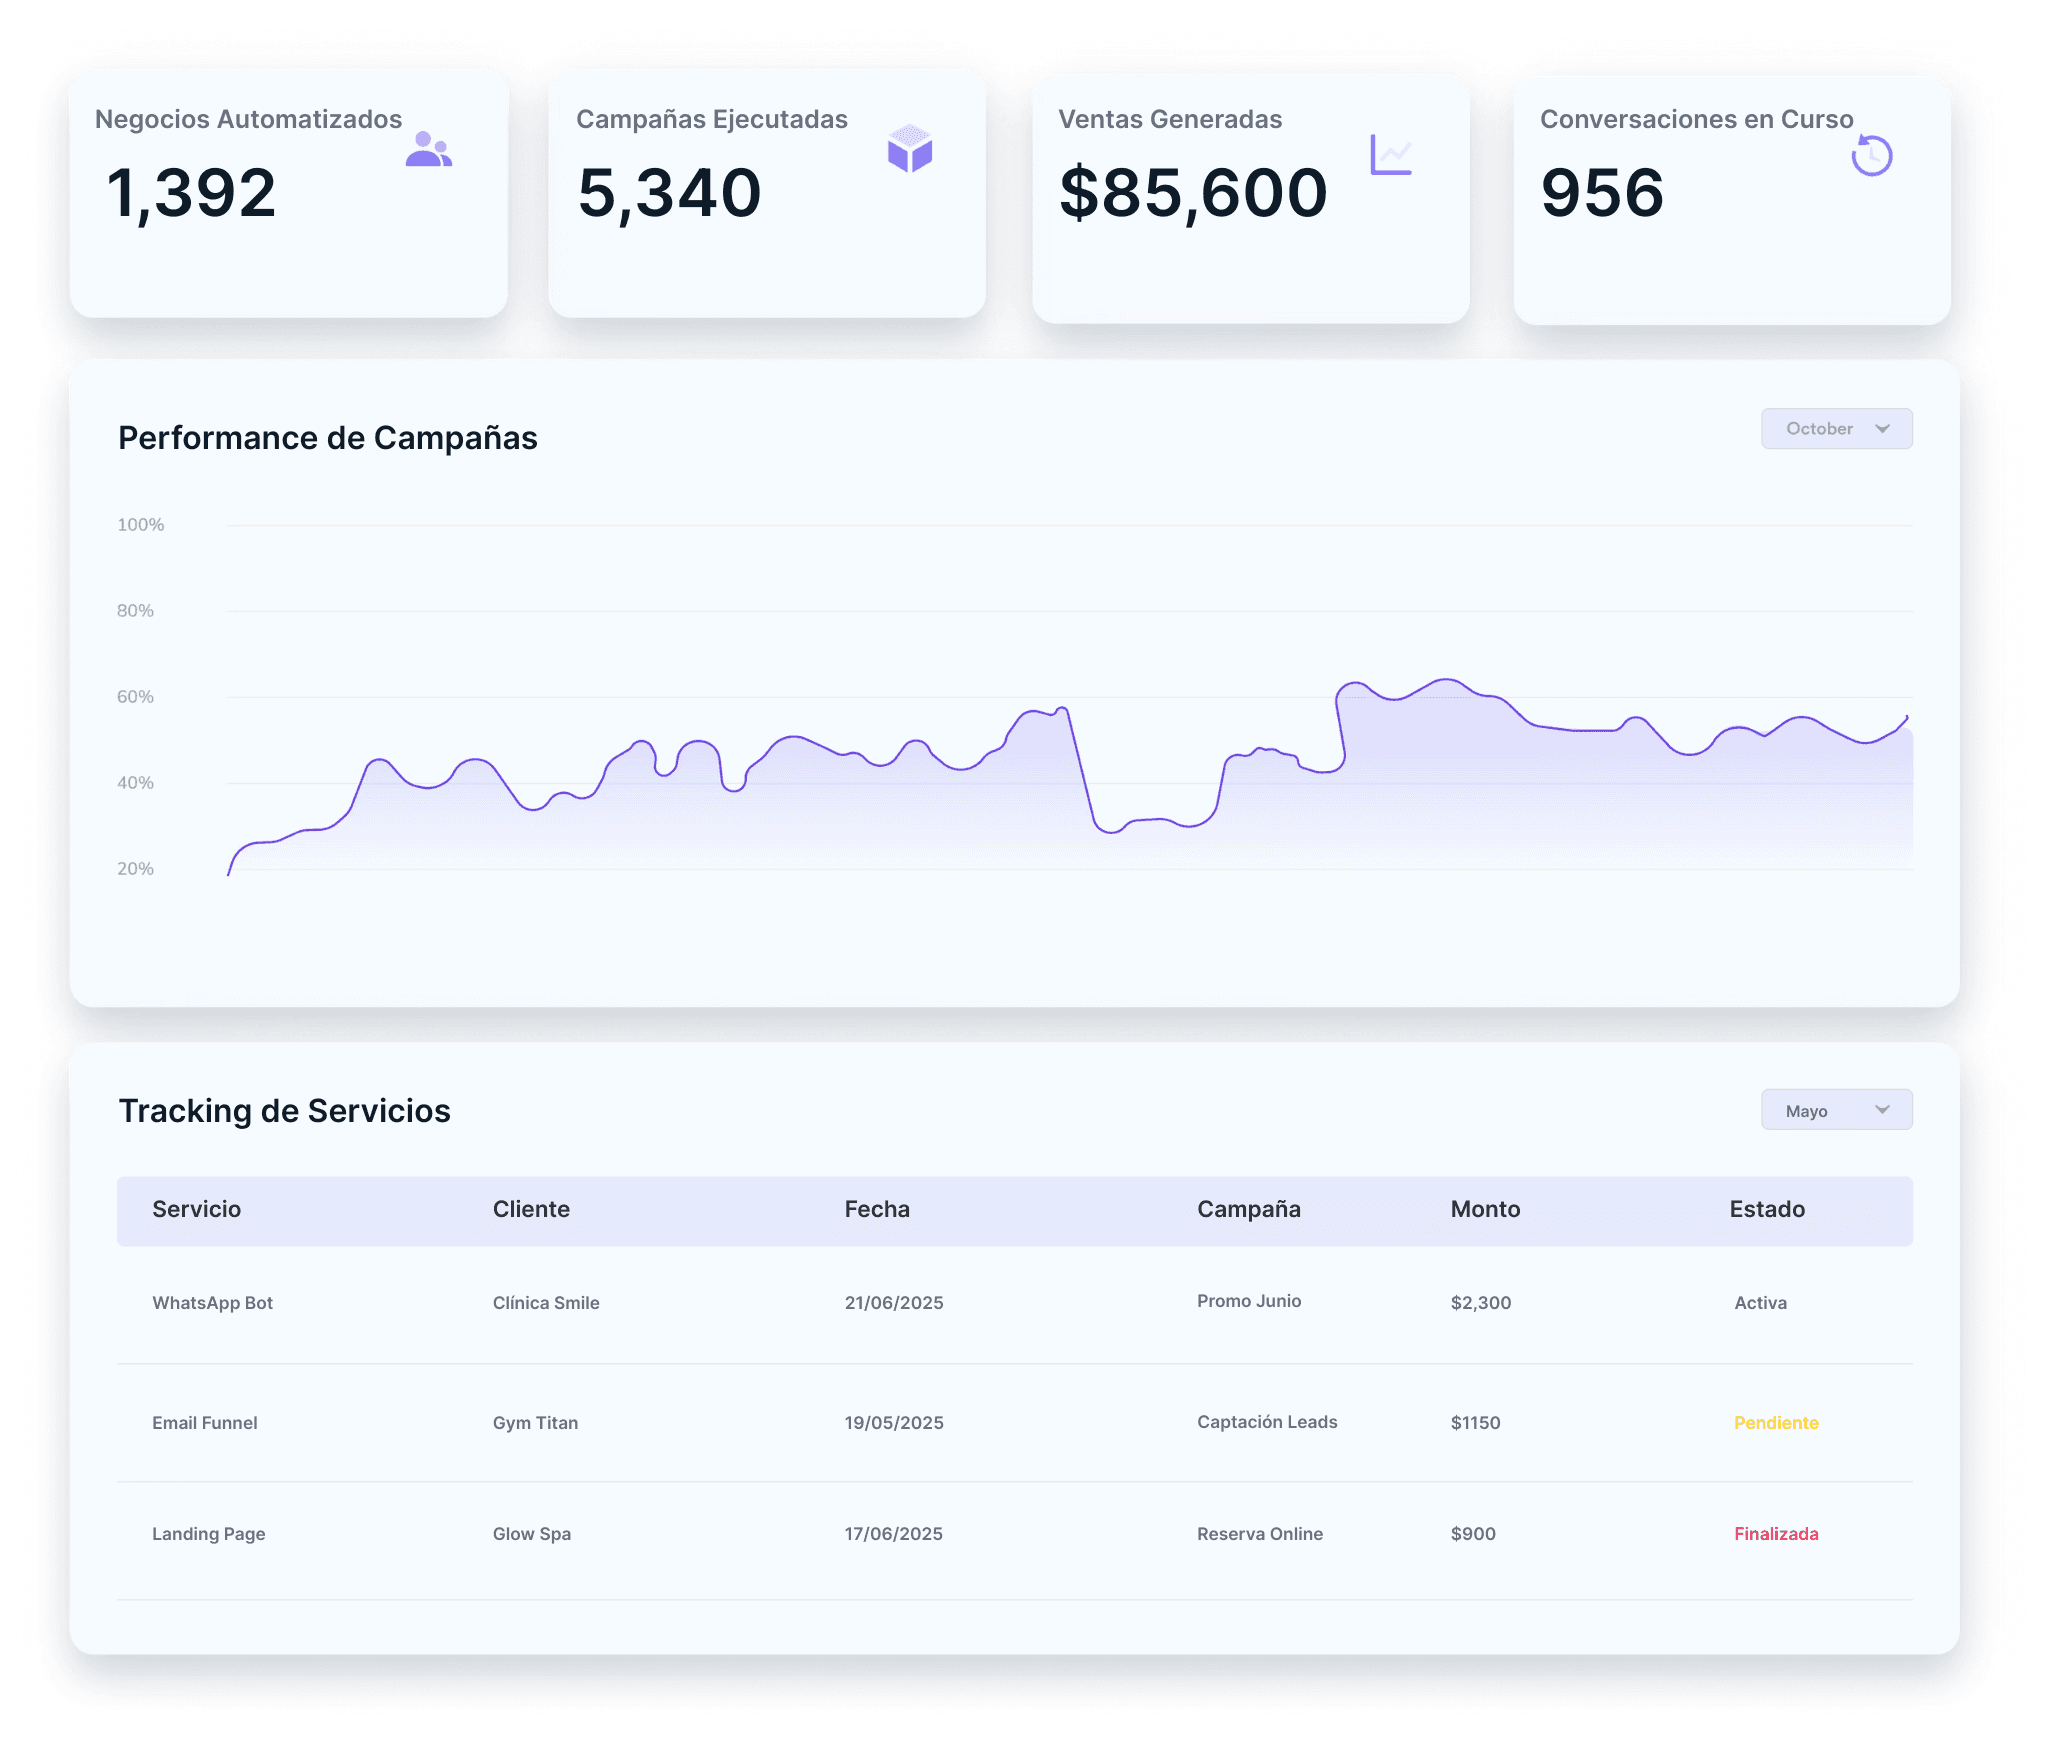Image resolution: width=2048 pixels, height=1742 pixels.
Task: Click campaign Promo Junio
Action: click(x=1249, y=1301)
